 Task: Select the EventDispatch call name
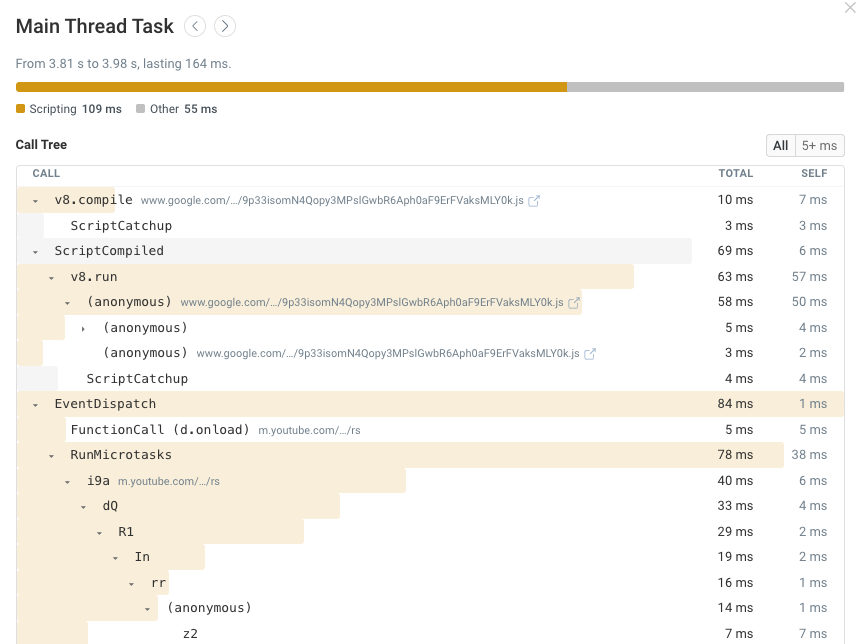pyautogui.click(x=105, y=404)
